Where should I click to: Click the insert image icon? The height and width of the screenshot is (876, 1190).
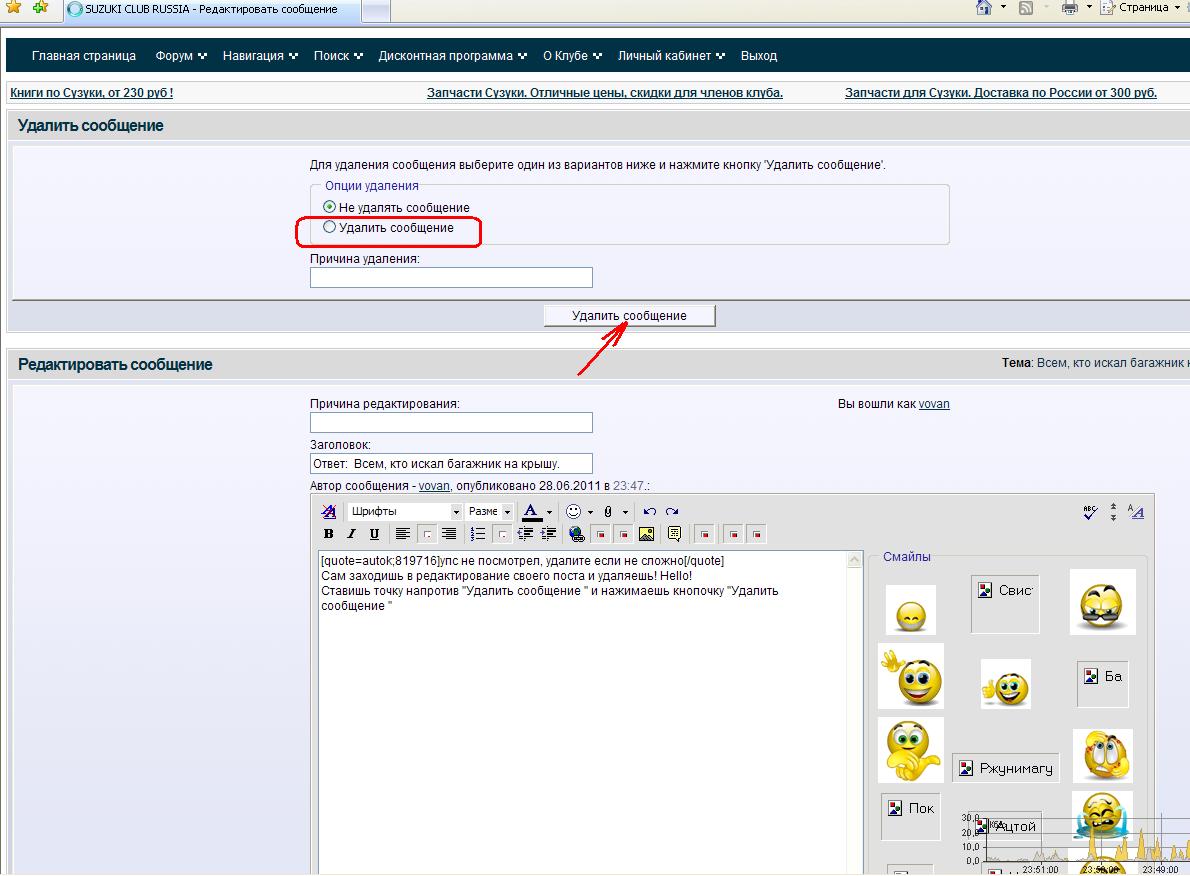646,534
